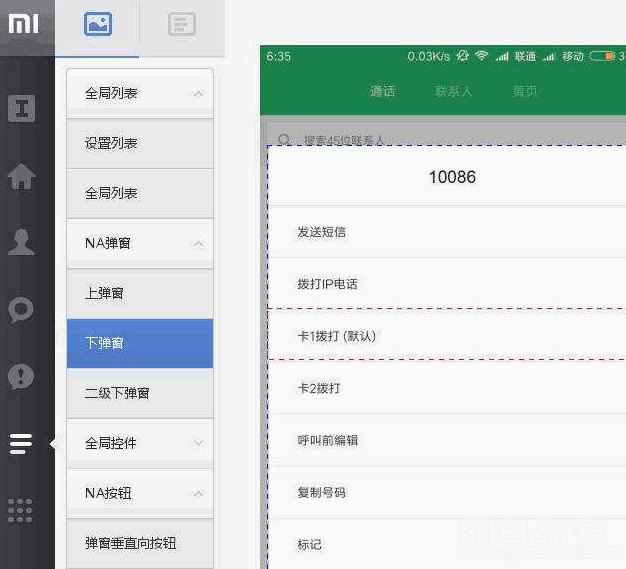Select the 全局列表 sub-item without a chevron
Image resolution: width=626 pixels, height=569 pixels.
(140, 193)
